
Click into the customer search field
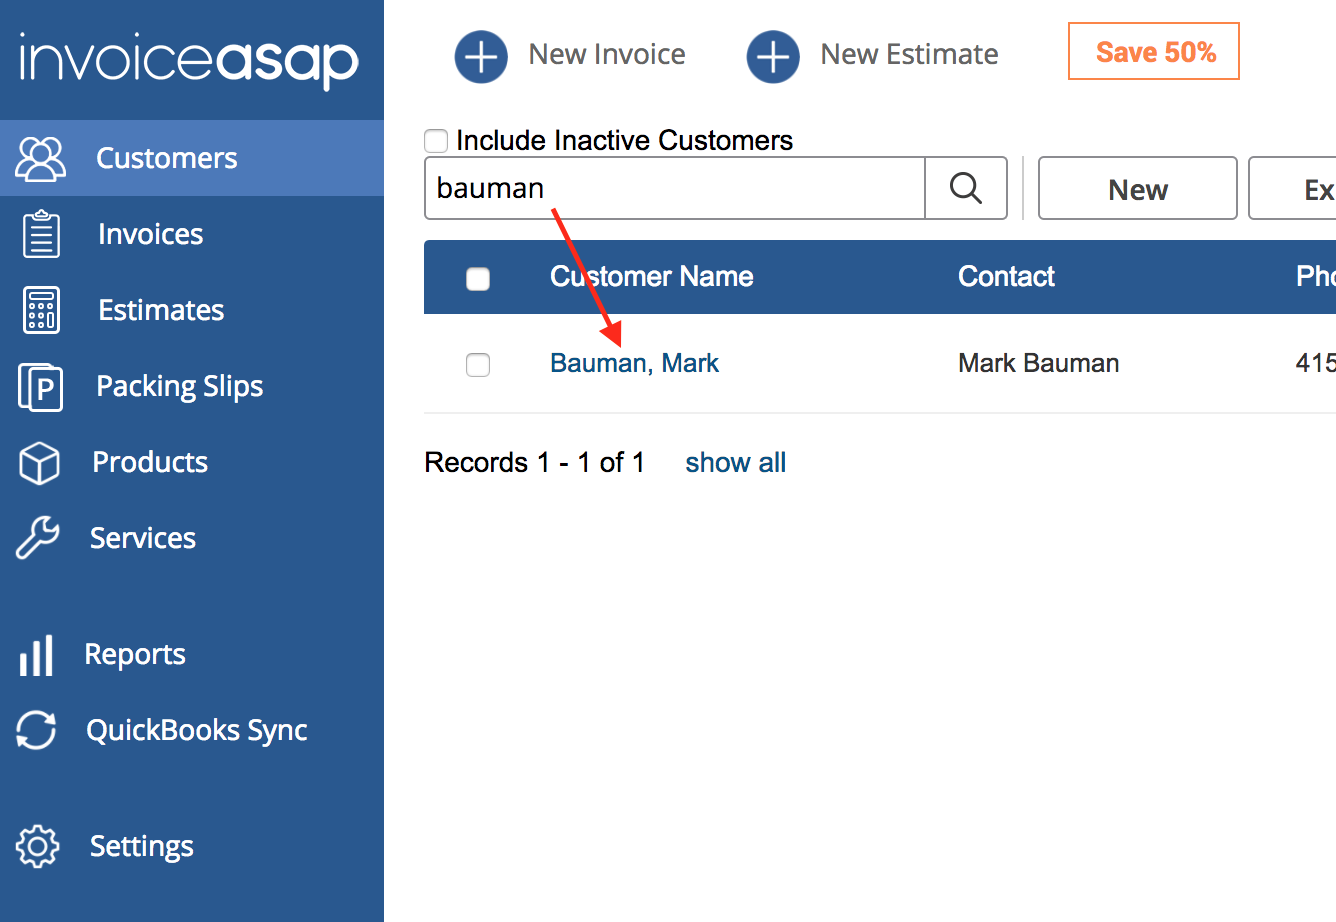(675, 188)
